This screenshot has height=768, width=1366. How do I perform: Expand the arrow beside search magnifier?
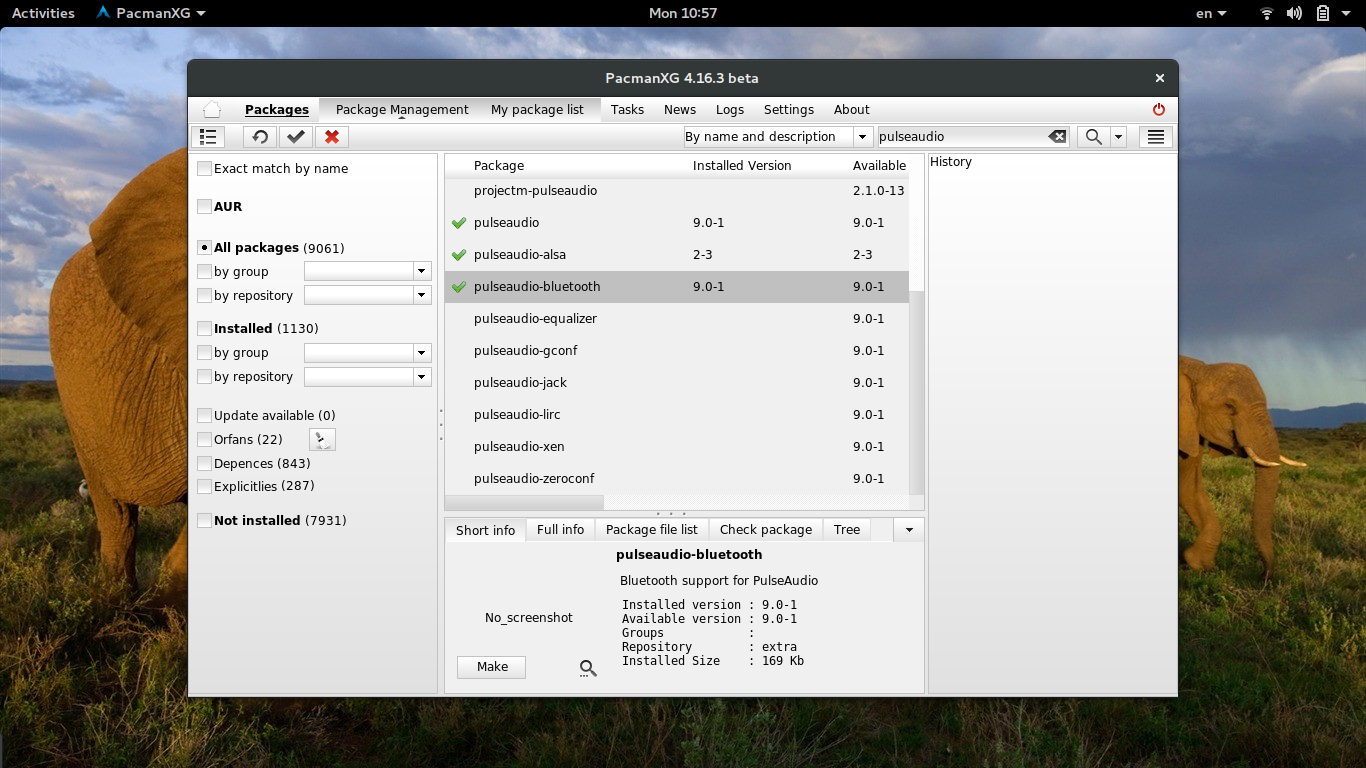tap(1118, 137)
